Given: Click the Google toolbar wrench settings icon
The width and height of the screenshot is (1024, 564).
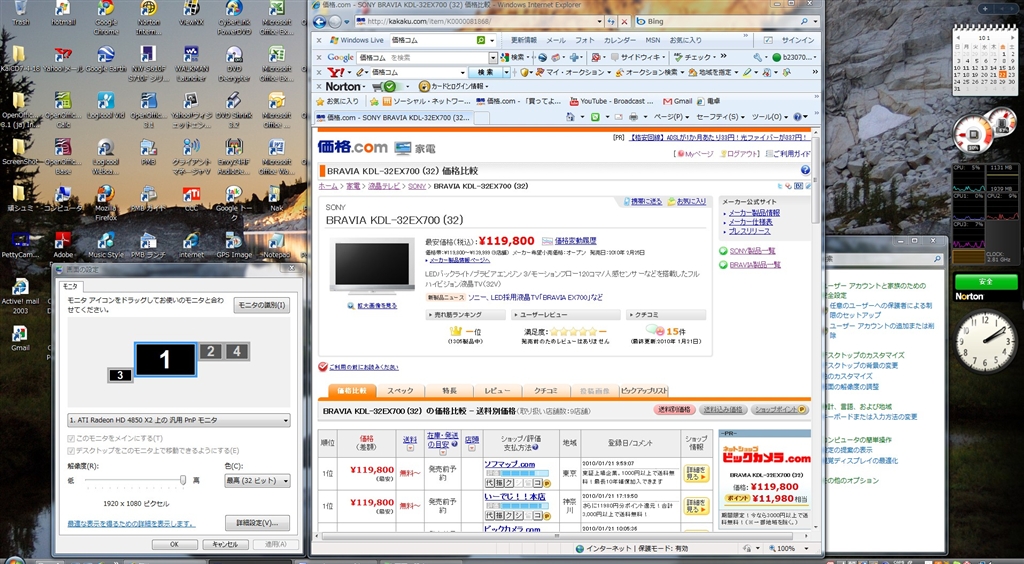Looking at the screenshot, I should (756, 57).
